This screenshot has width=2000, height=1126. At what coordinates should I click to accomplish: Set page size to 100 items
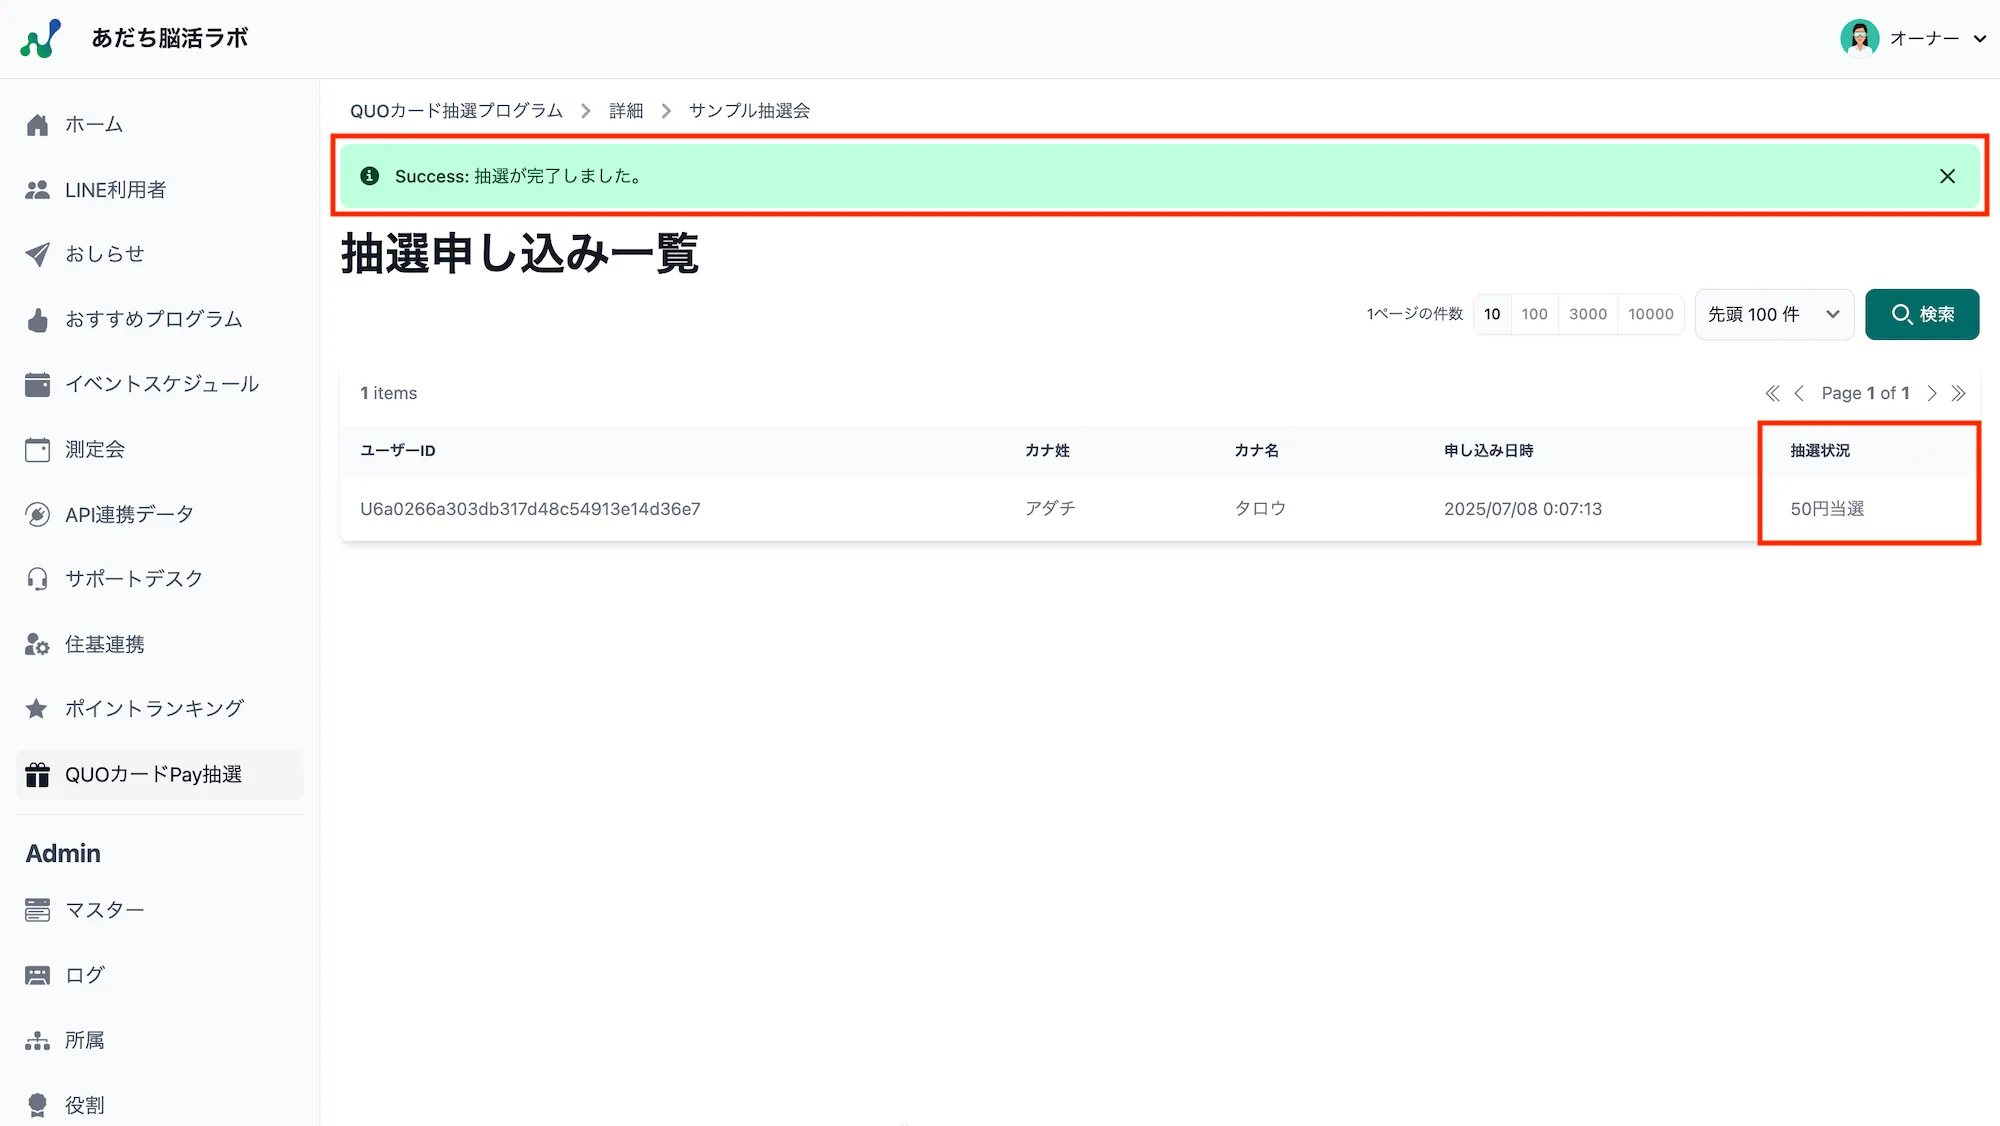pos(1534,314)
